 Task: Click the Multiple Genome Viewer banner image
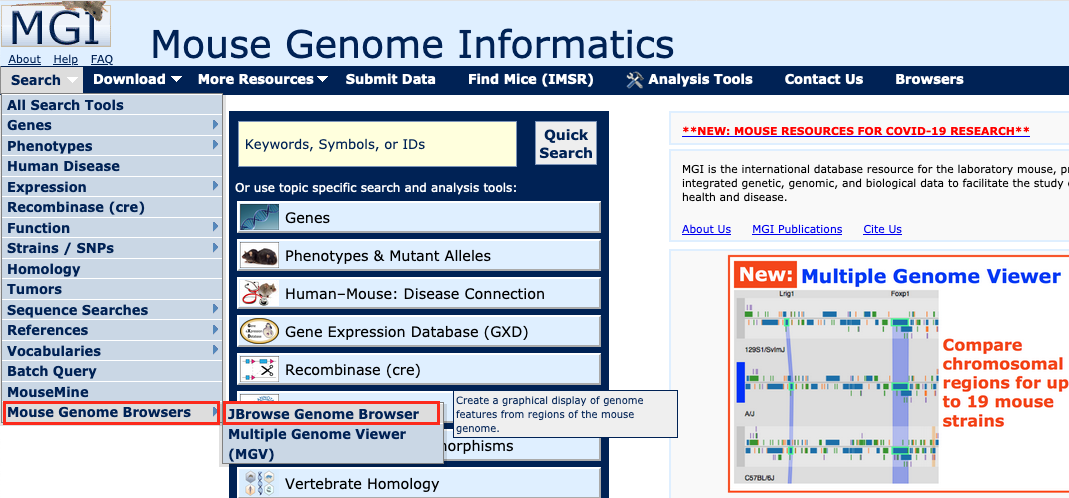coord(899,374)
